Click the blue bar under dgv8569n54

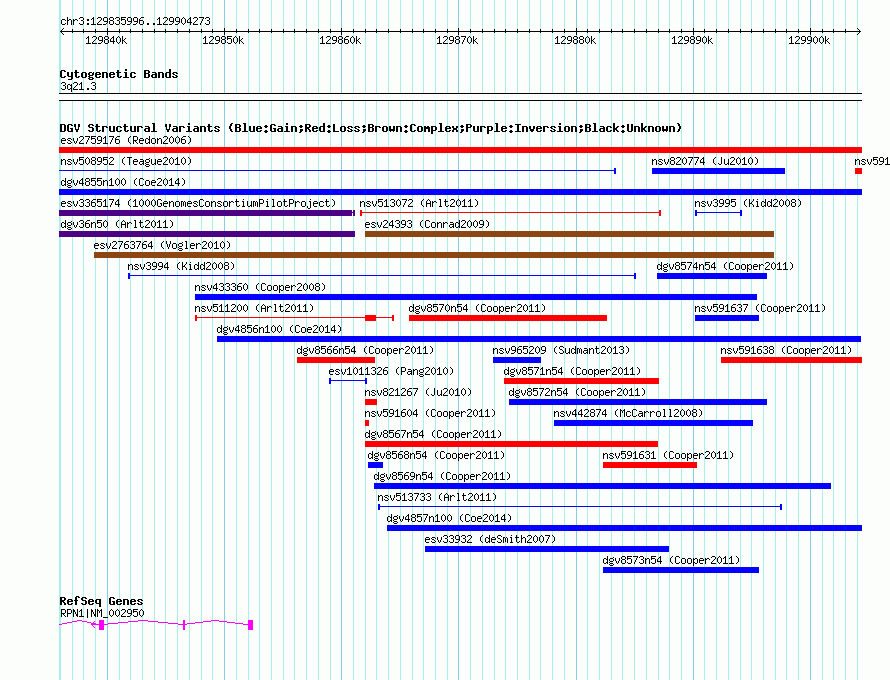[x=602, y=486]
